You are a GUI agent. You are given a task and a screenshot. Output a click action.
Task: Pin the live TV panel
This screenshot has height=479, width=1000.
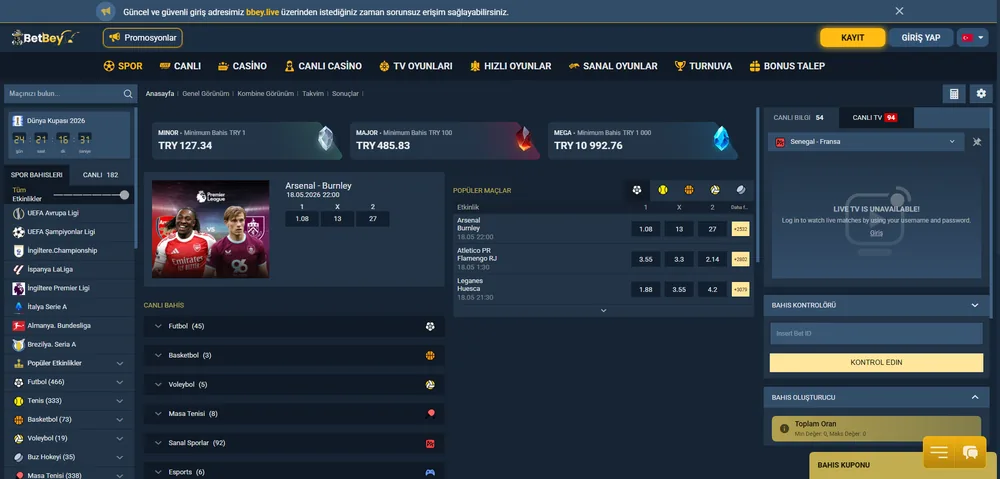pyautogui.click(x=976, y=142)
